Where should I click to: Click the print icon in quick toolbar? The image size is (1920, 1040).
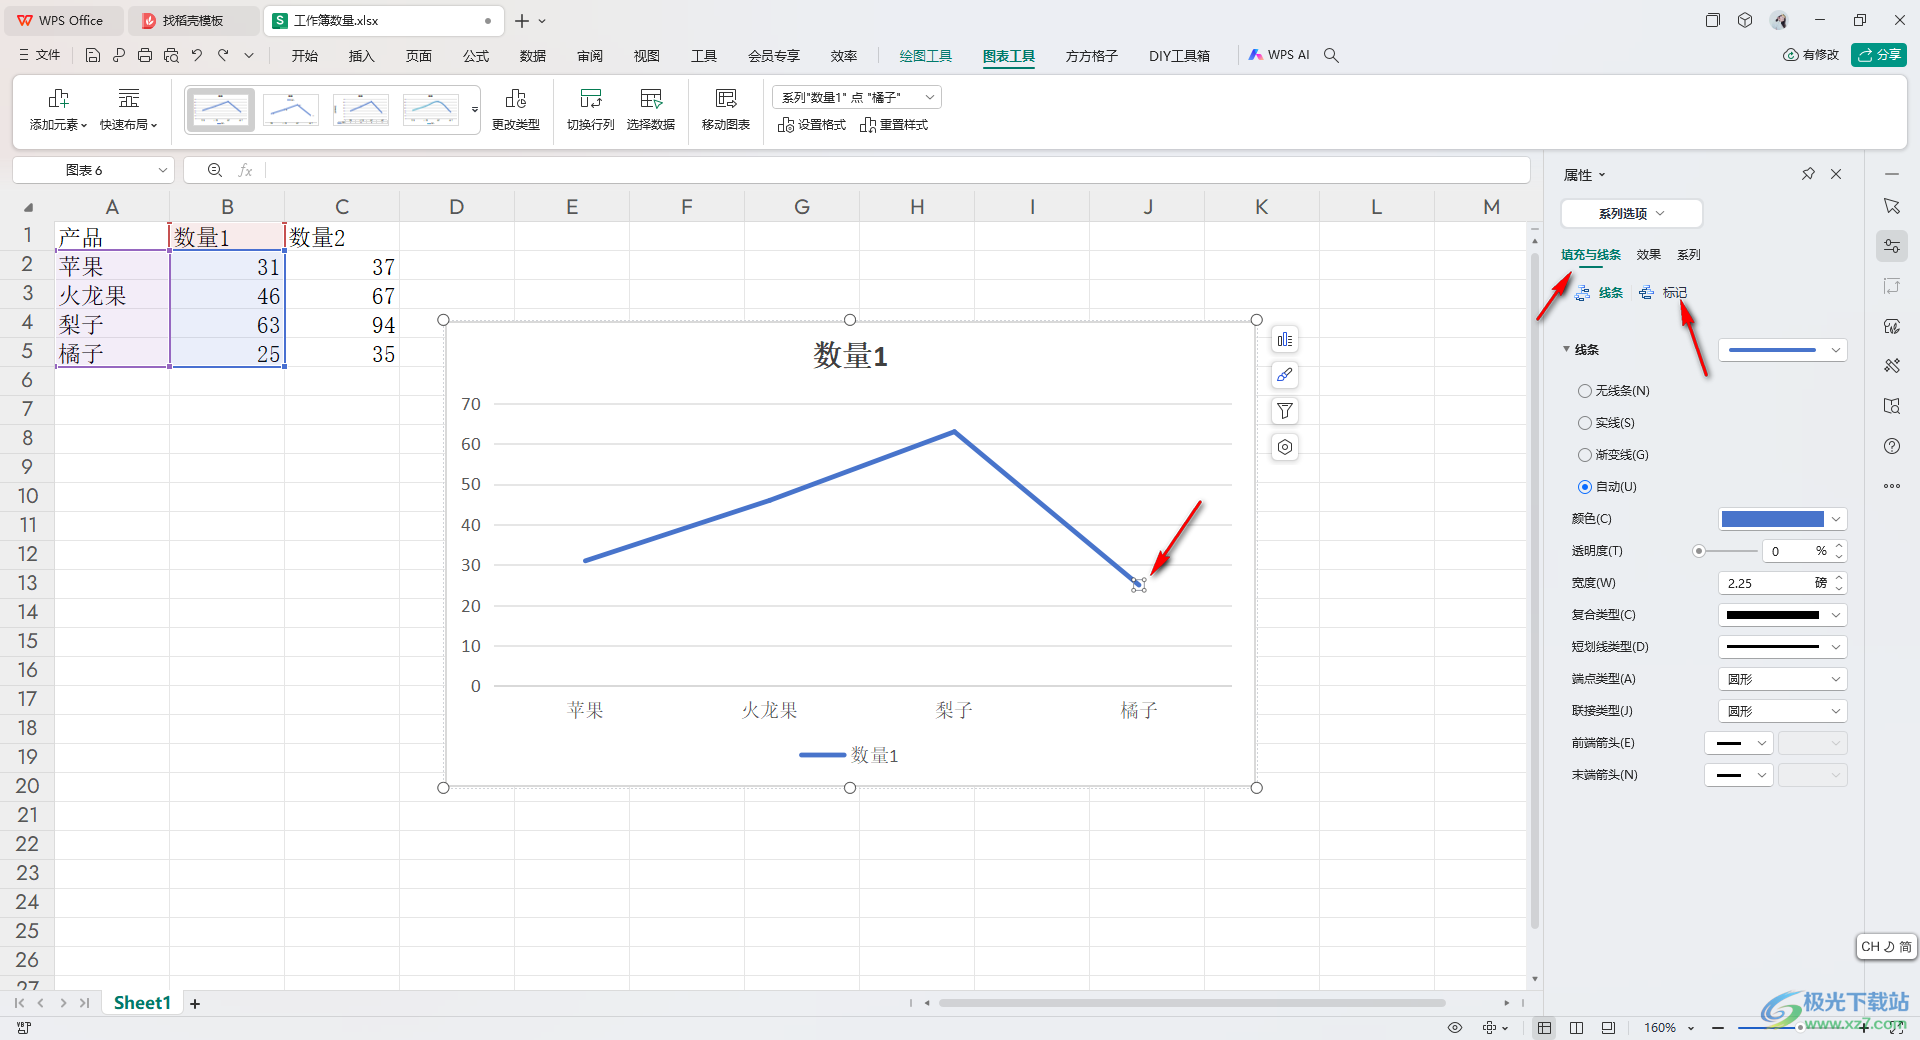[x=145, y=55]
